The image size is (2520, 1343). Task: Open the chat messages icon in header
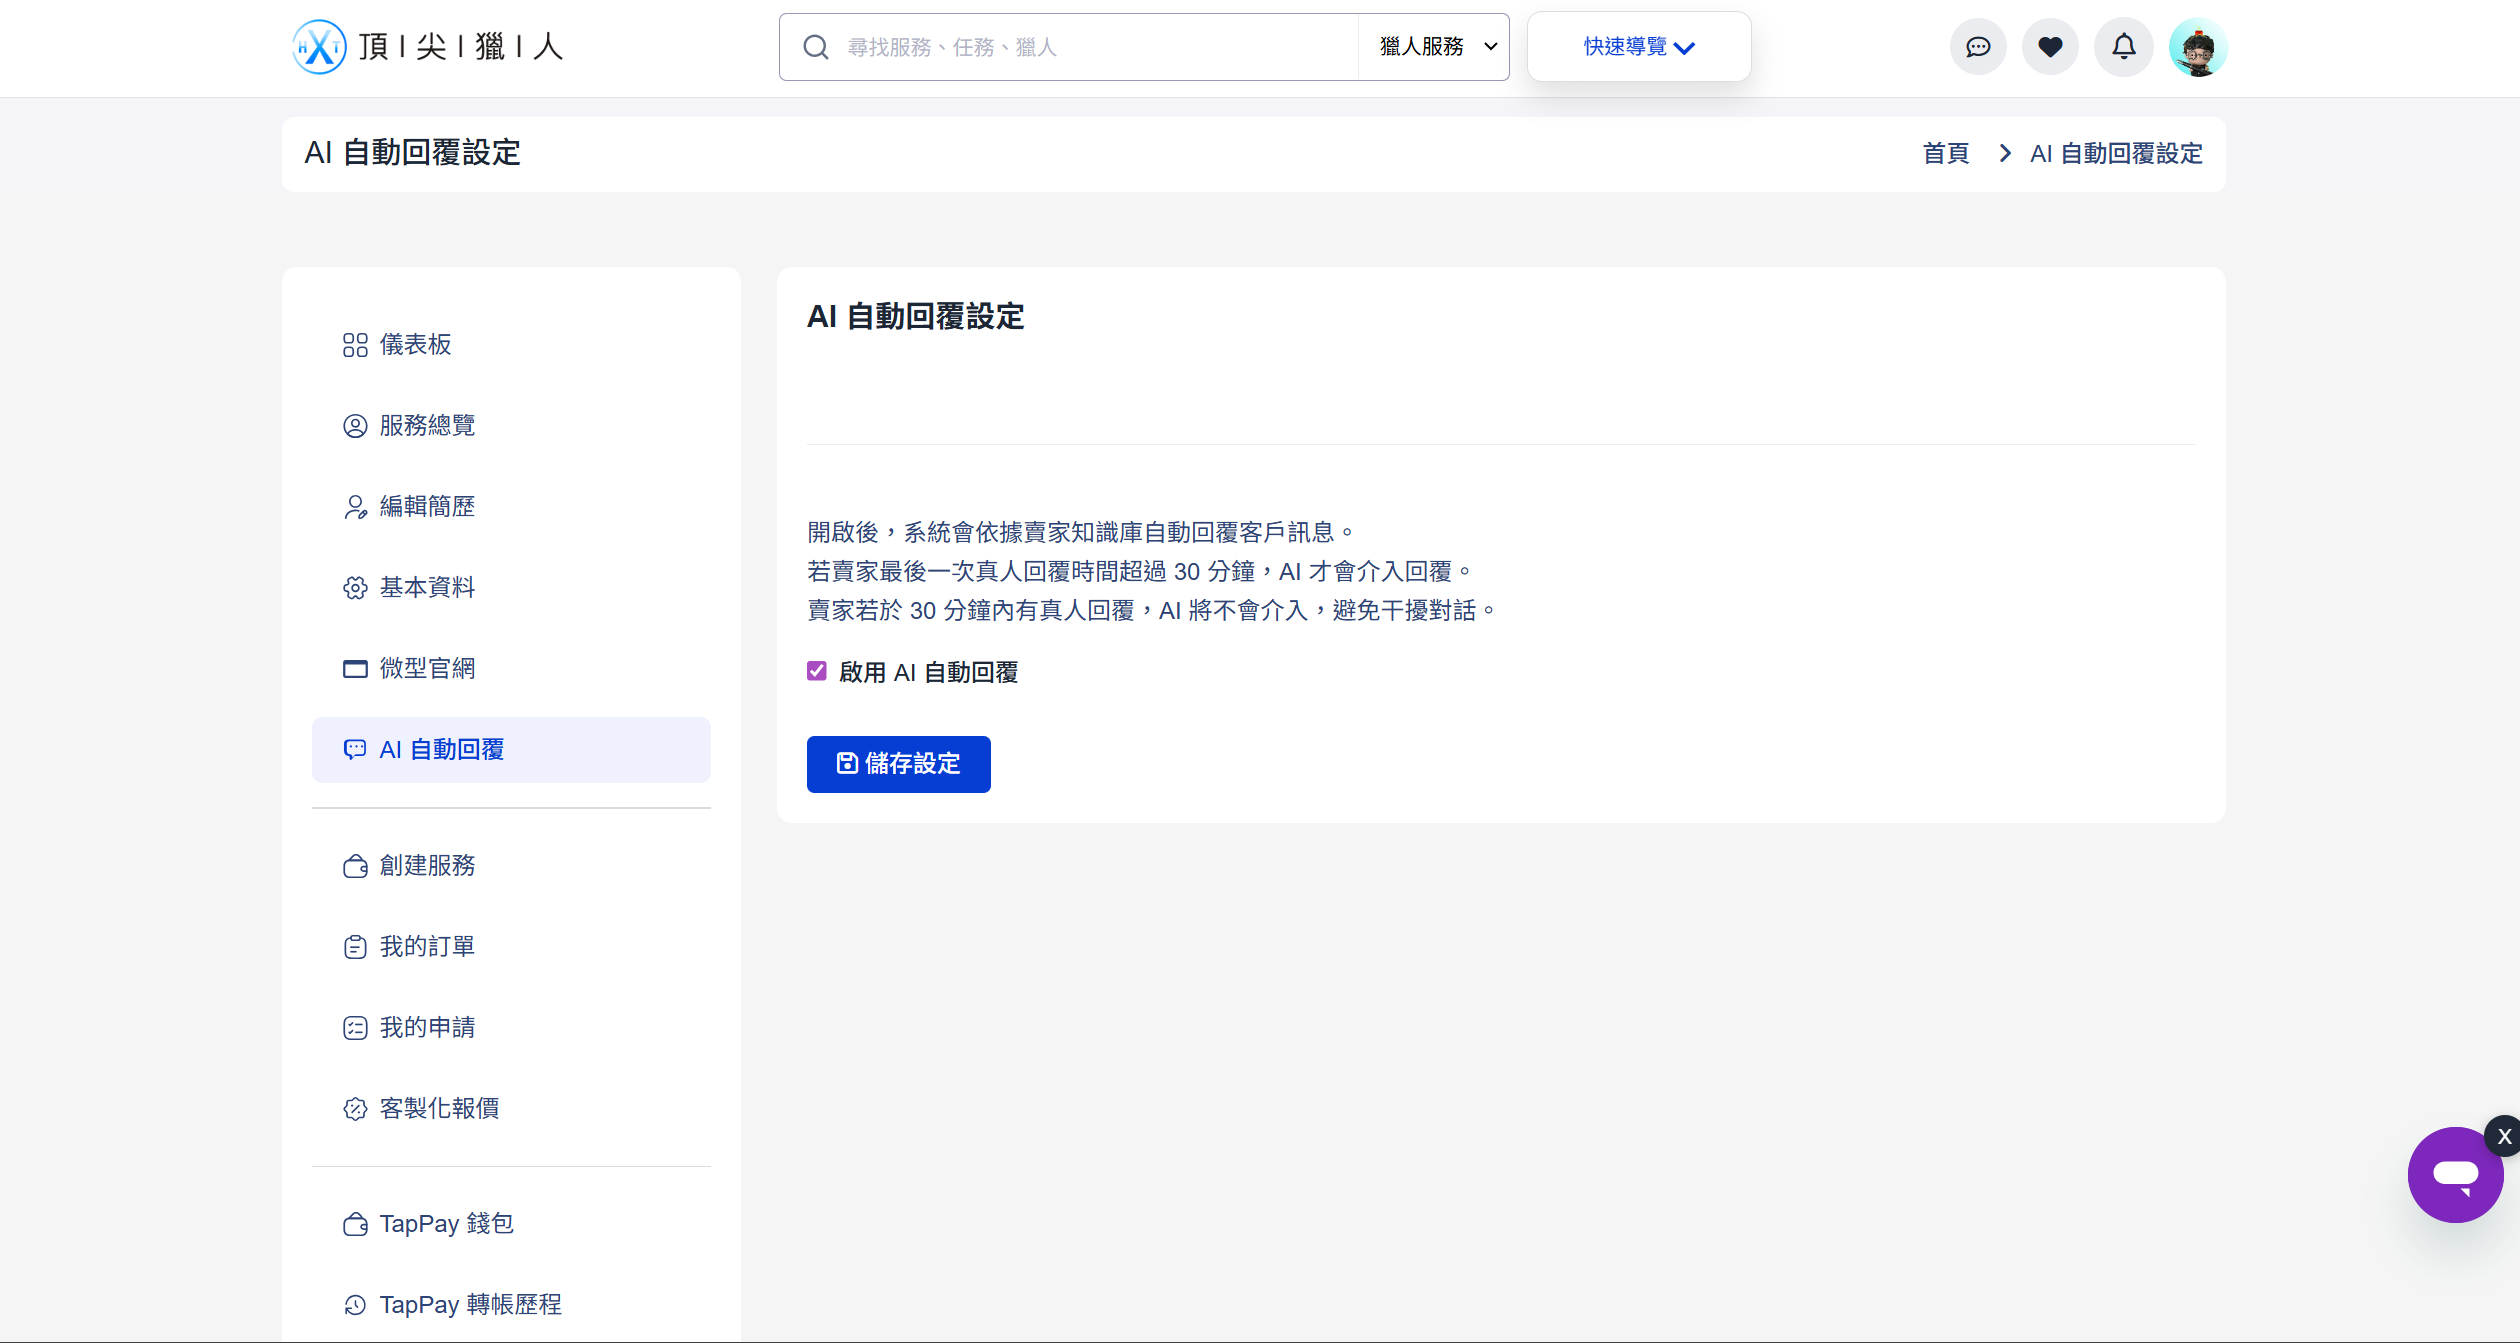coord(1977,47)
